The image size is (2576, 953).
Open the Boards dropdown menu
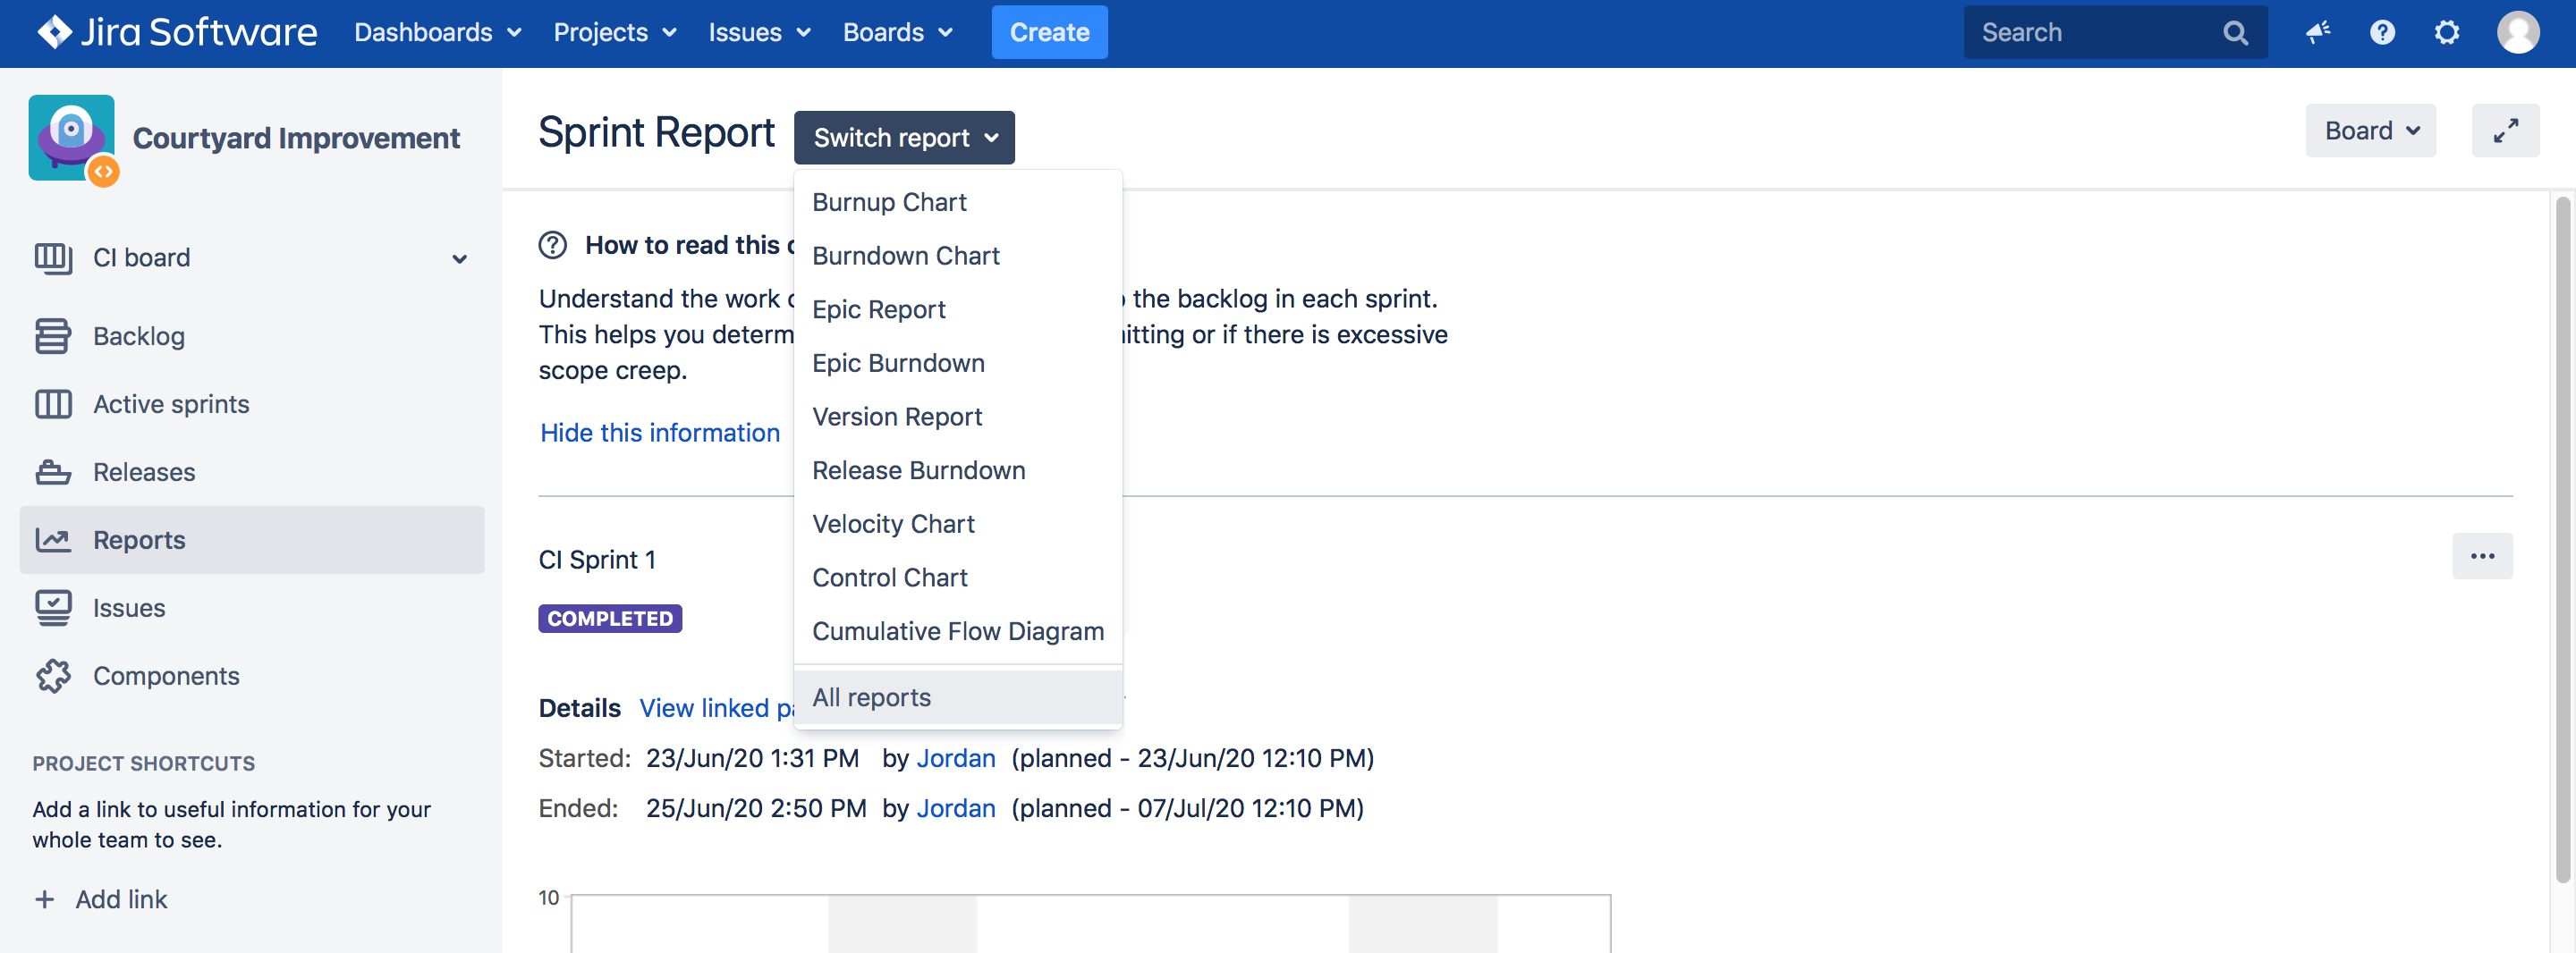point(898,33)
